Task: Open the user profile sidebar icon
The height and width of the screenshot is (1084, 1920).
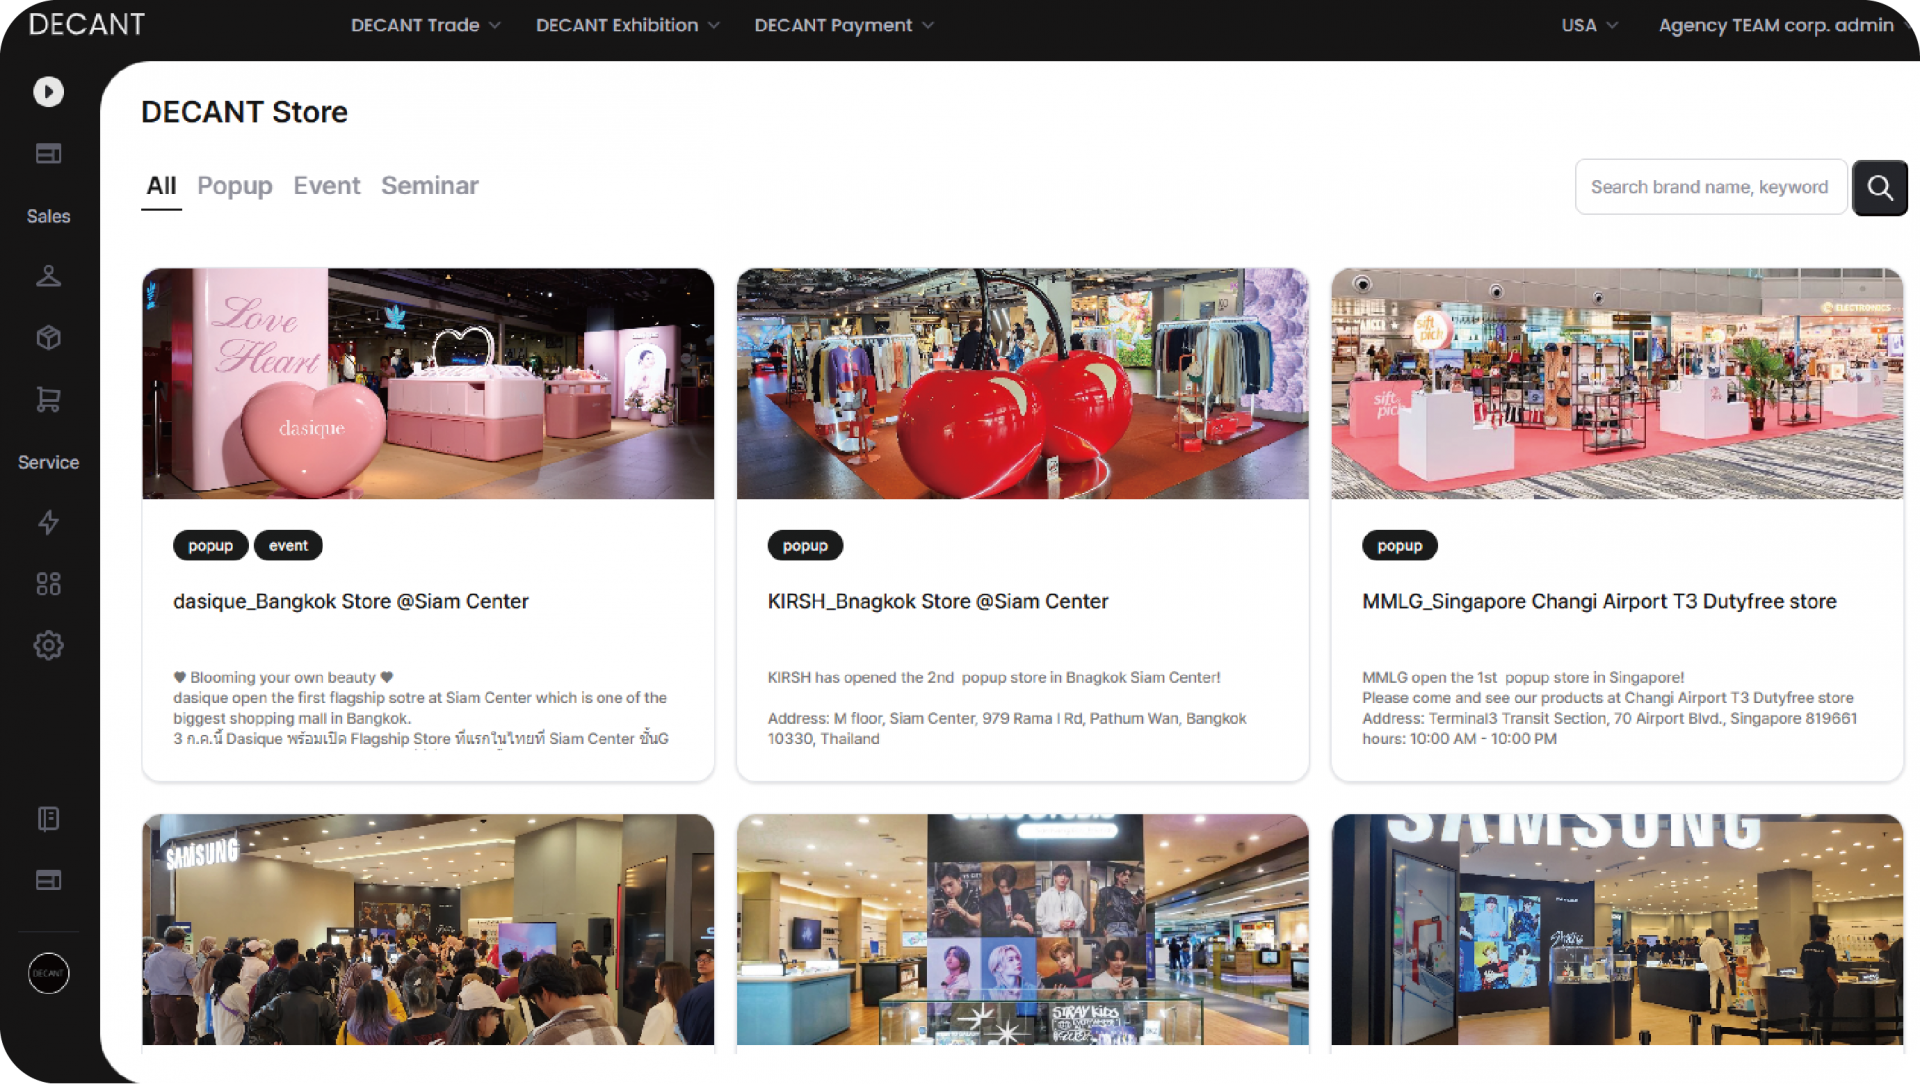Action: click(x=48, y=276)
